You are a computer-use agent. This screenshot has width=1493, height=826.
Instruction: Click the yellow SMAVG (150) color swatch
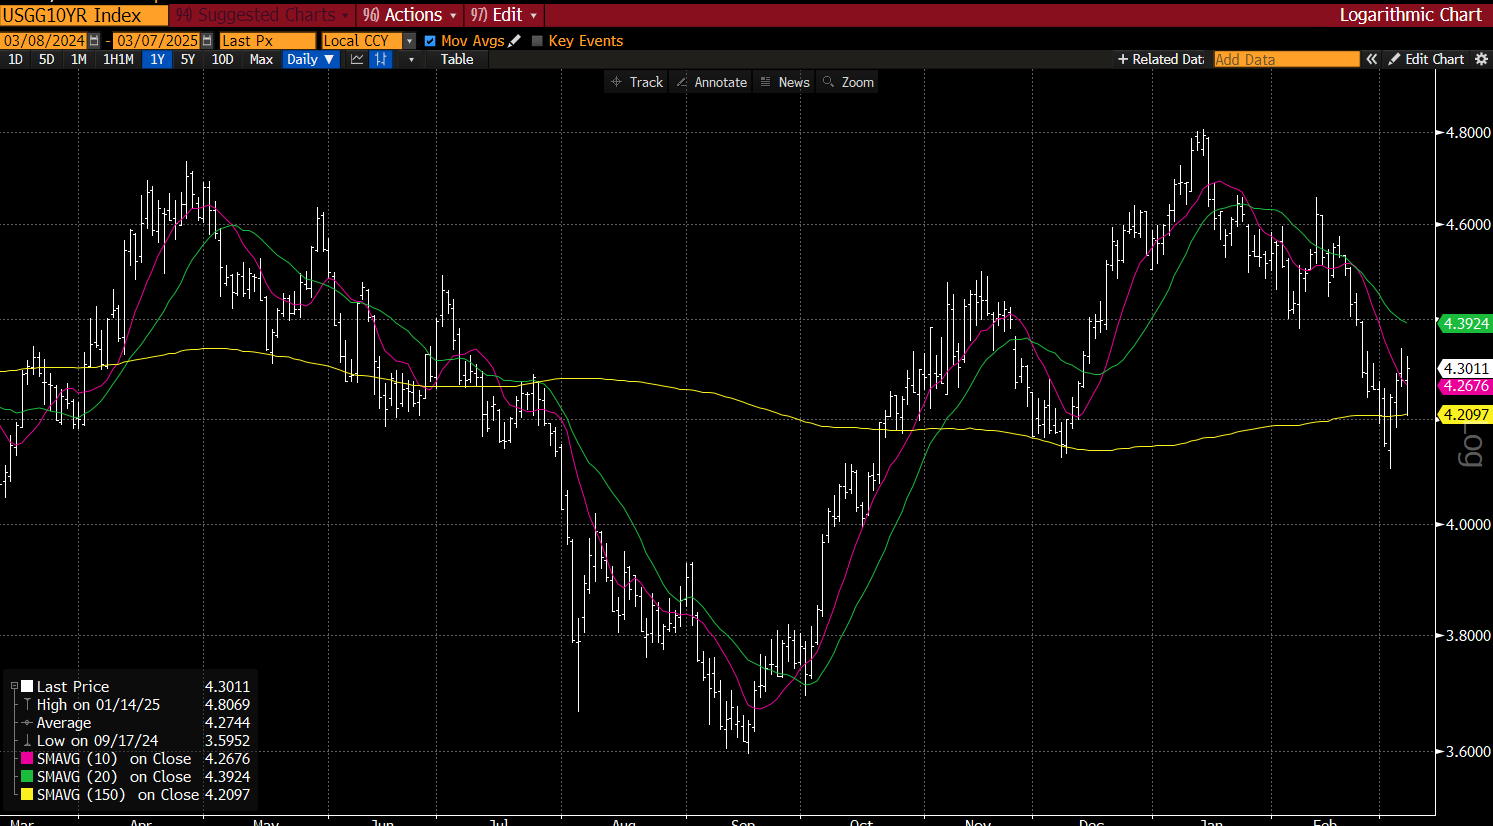click(x=27, y=795)
